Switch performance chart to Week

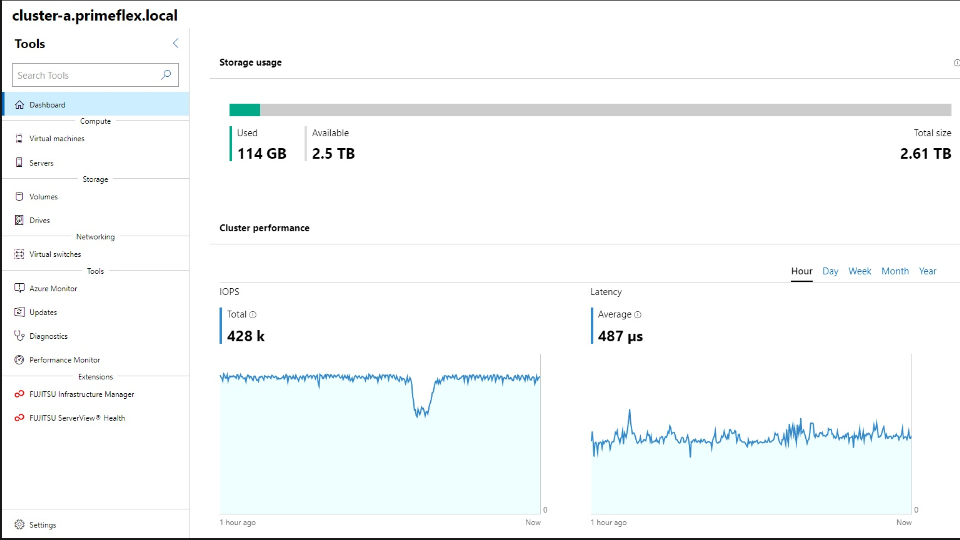(x=859, y=271)
